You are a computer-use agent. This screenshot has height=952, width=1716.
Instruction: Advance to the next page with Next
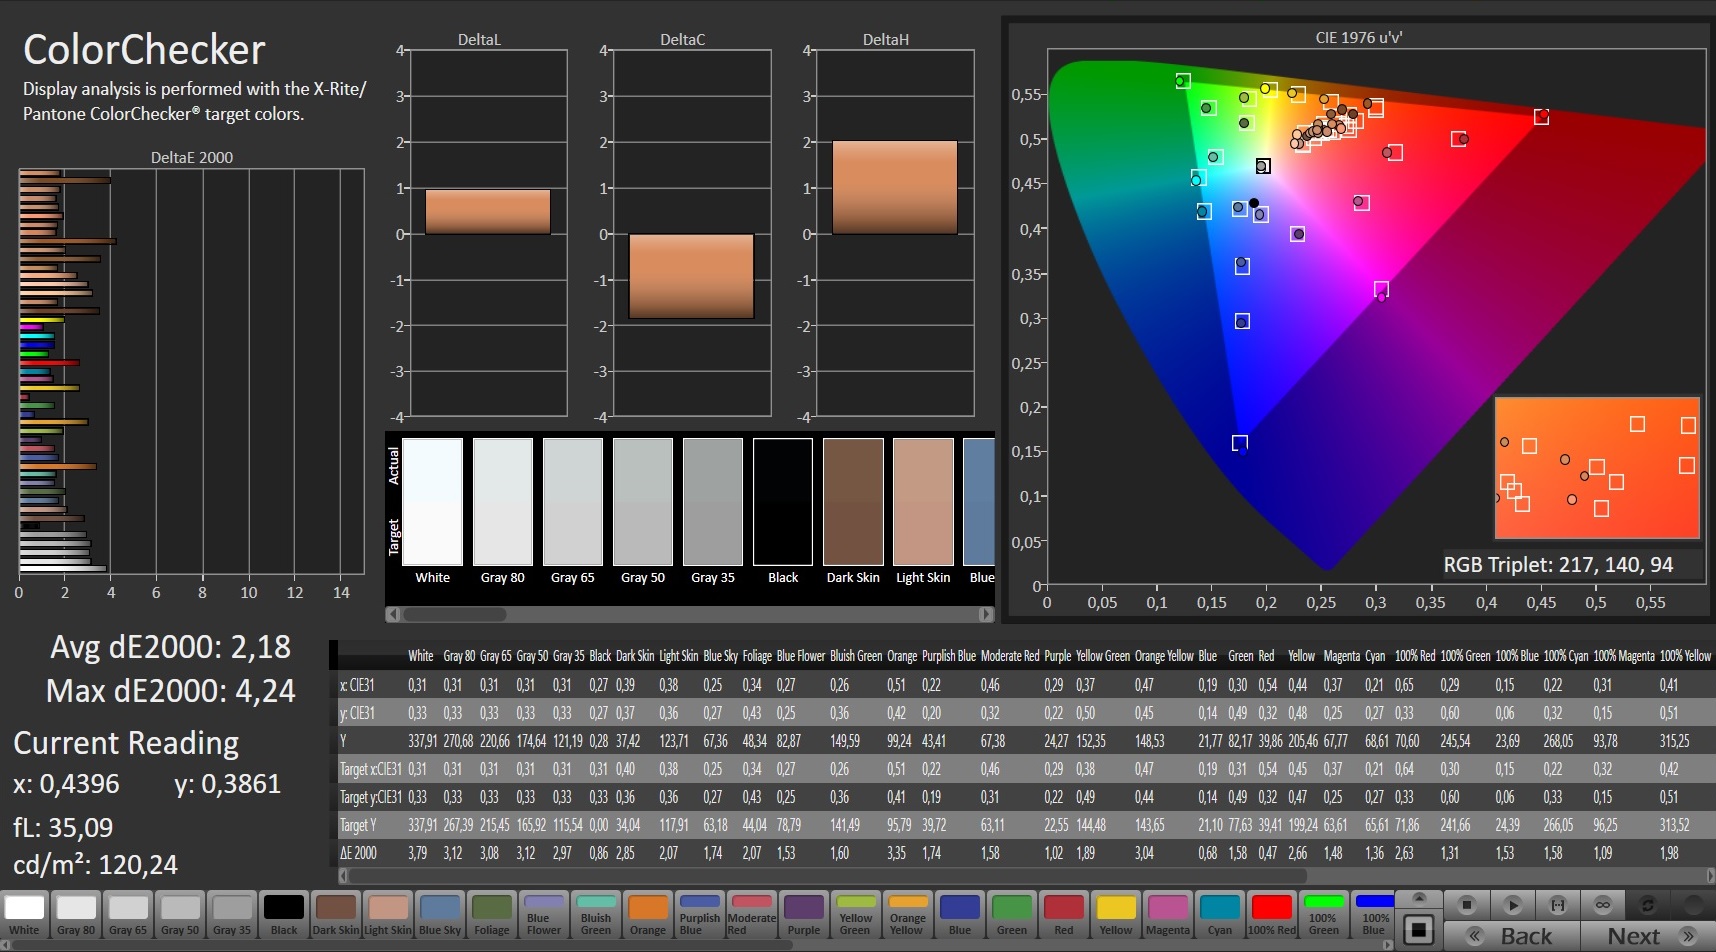(x=1650, y=937)
